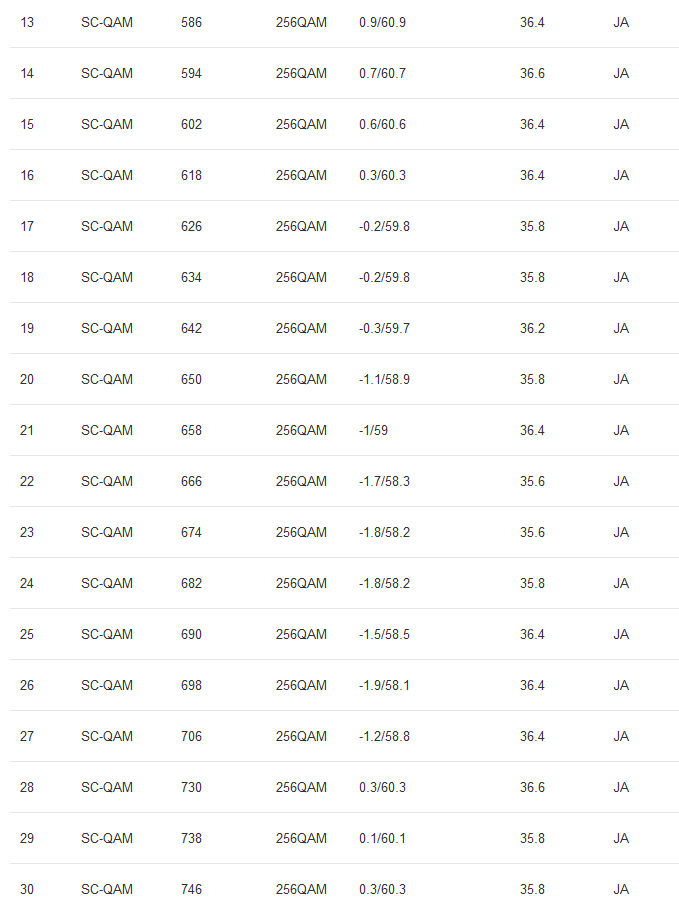Click the -1.9/58.1 power cell
The height and width of the screenshot is (907, 679).
[384, 685]
